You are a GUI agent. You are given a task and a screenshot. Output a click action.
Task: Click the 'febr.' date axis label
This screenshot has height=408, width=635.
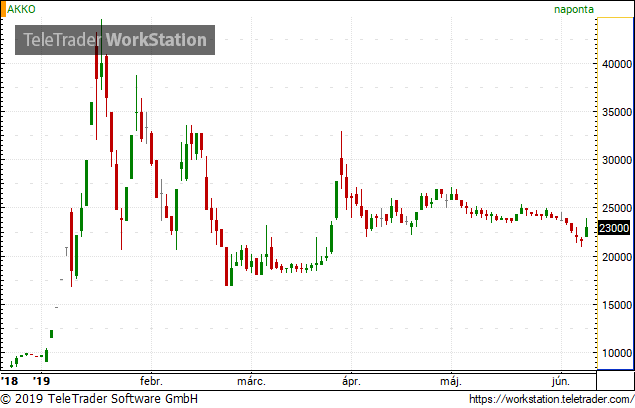click(151, 381)
